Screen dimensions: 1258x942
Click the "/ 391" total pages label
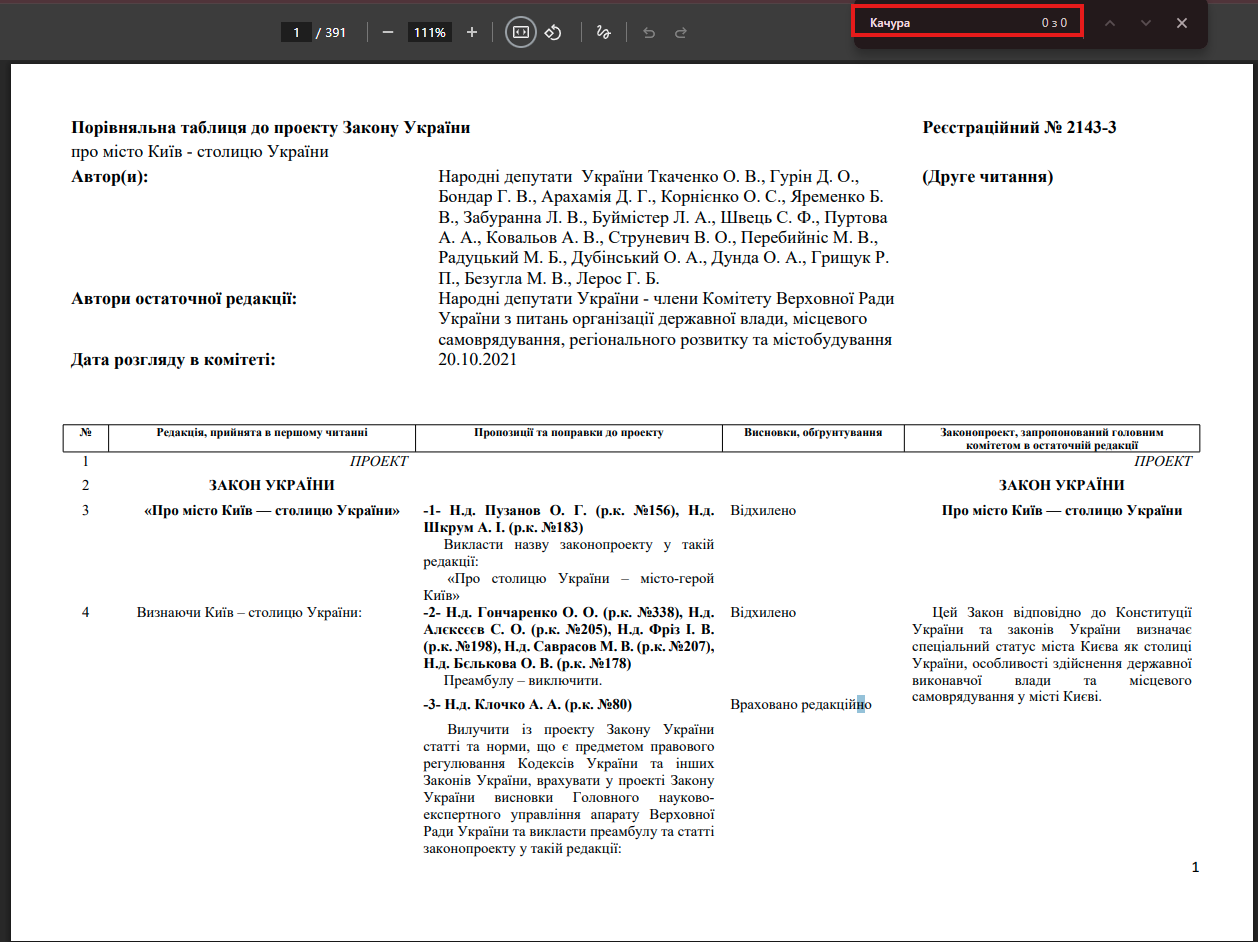tap(331, 32)
